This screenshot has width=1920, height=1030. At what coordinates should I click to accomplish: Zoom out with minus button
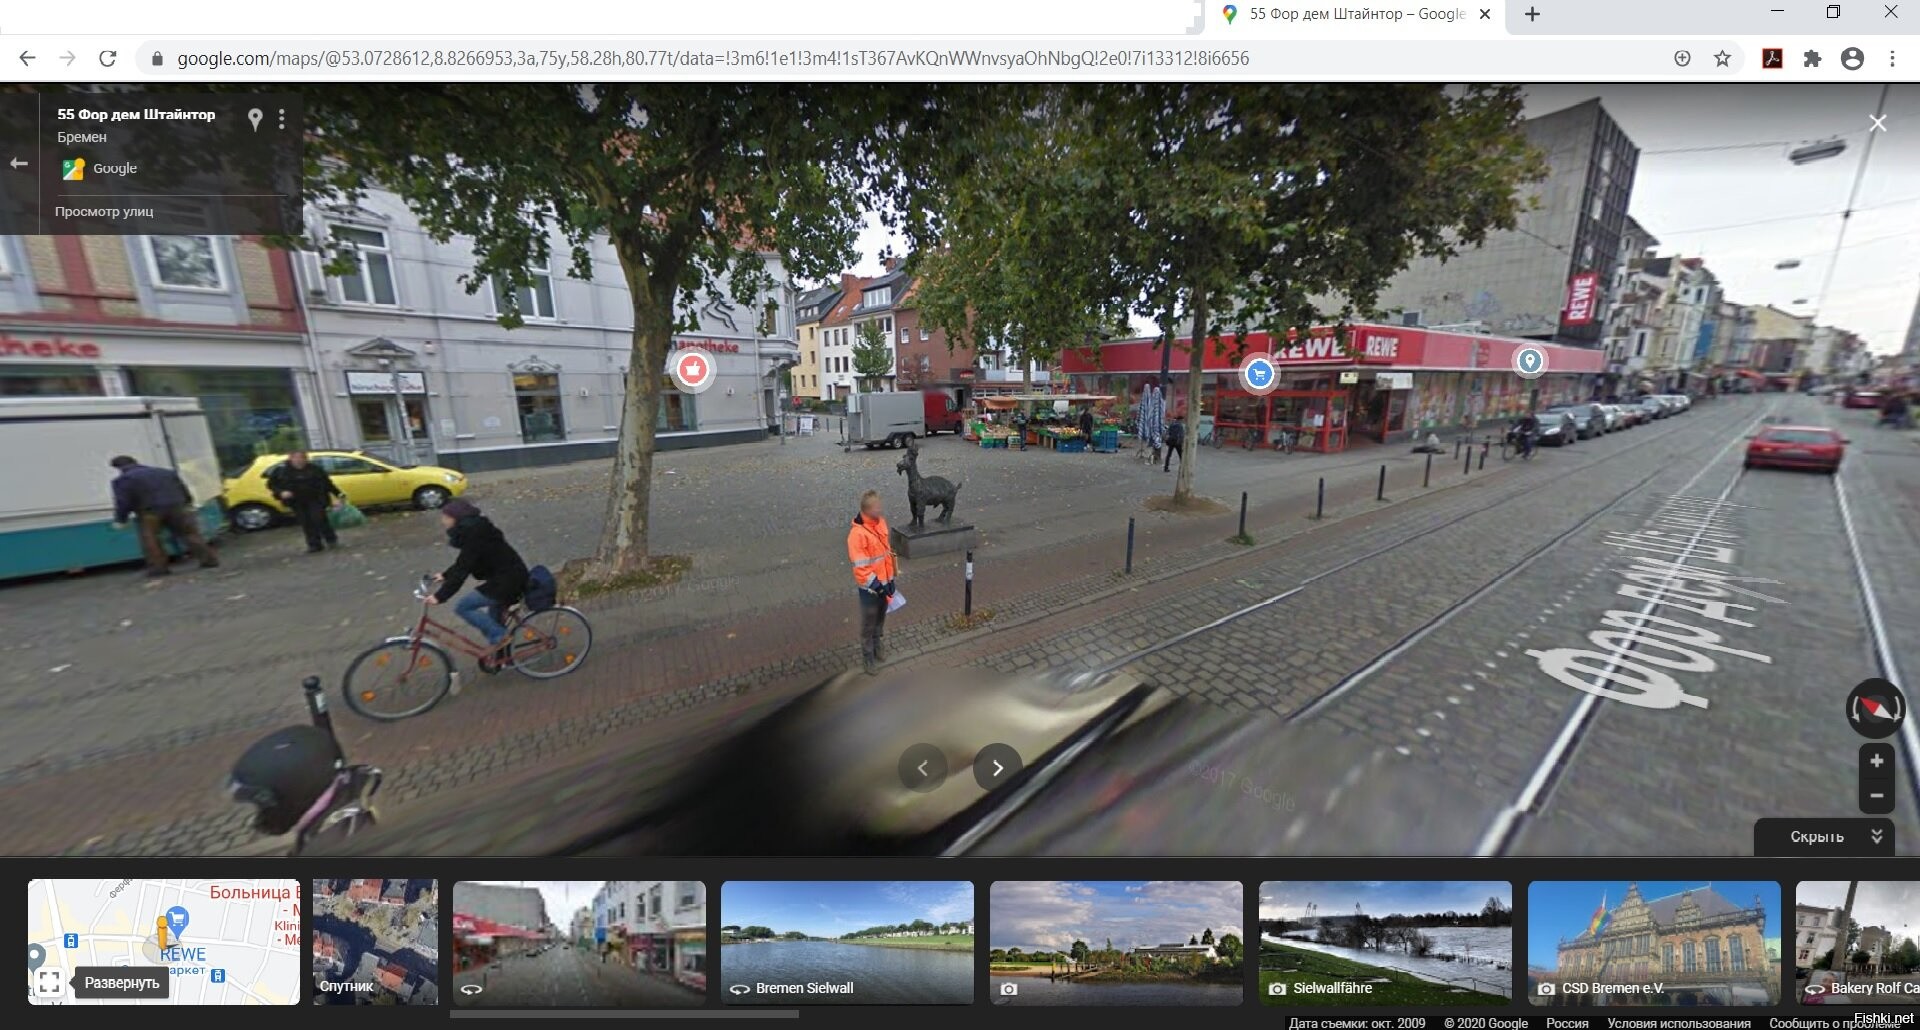1876,796
